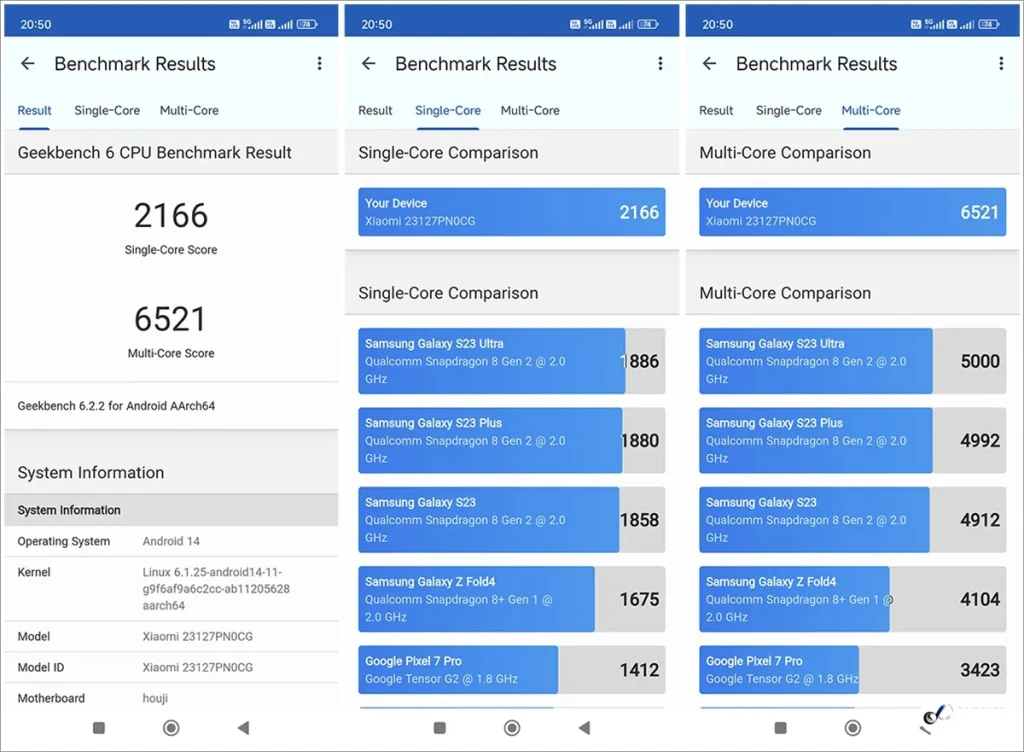This screenshot has width=1024, height=752.
Task: Open the three-dot menu on the Multi-Core Comparison screen
Action: (x=1001, y=63)
